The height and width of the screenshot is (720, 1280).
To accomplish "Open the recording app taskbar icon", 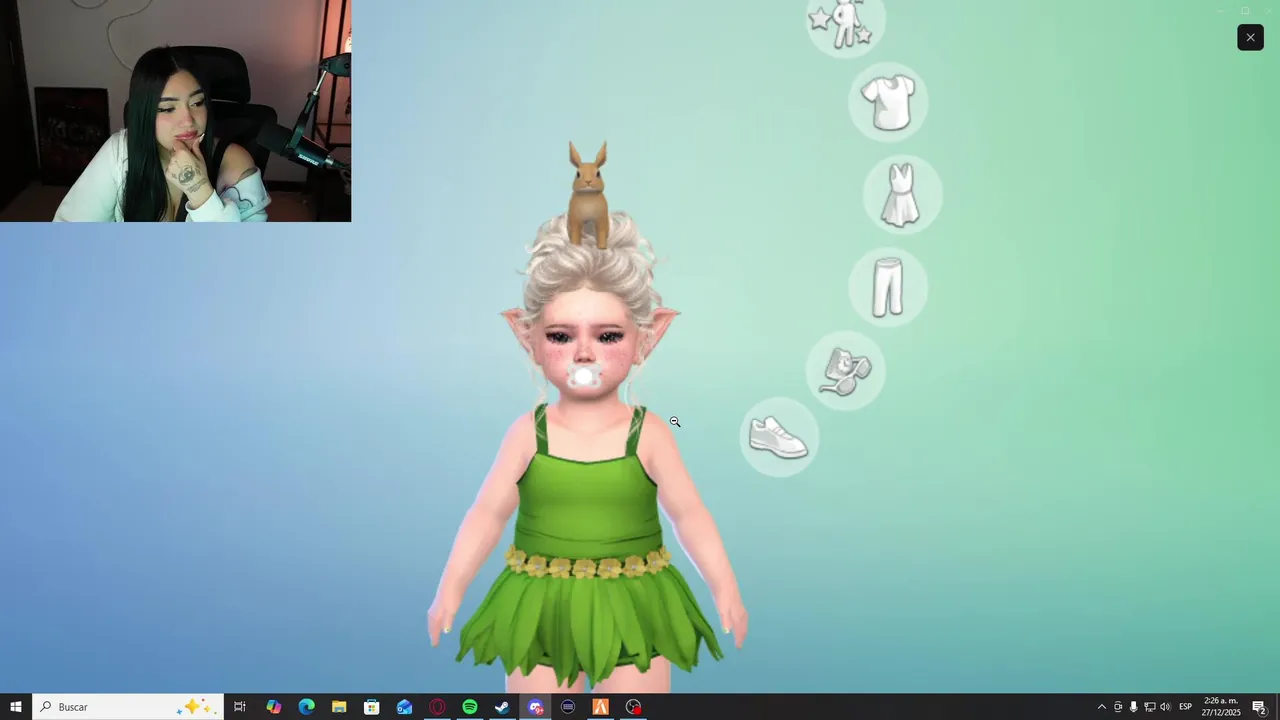I will (633, 707).
